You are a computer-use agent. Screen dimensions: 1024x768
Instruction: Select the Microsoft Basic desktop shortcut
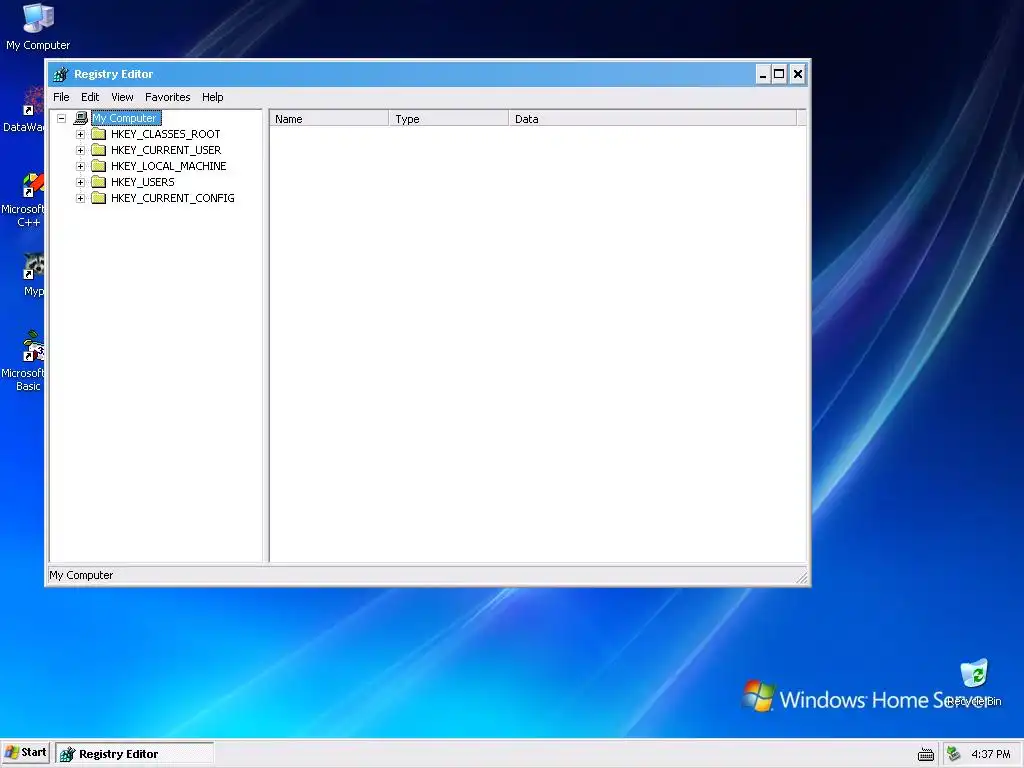pos(23,360)
